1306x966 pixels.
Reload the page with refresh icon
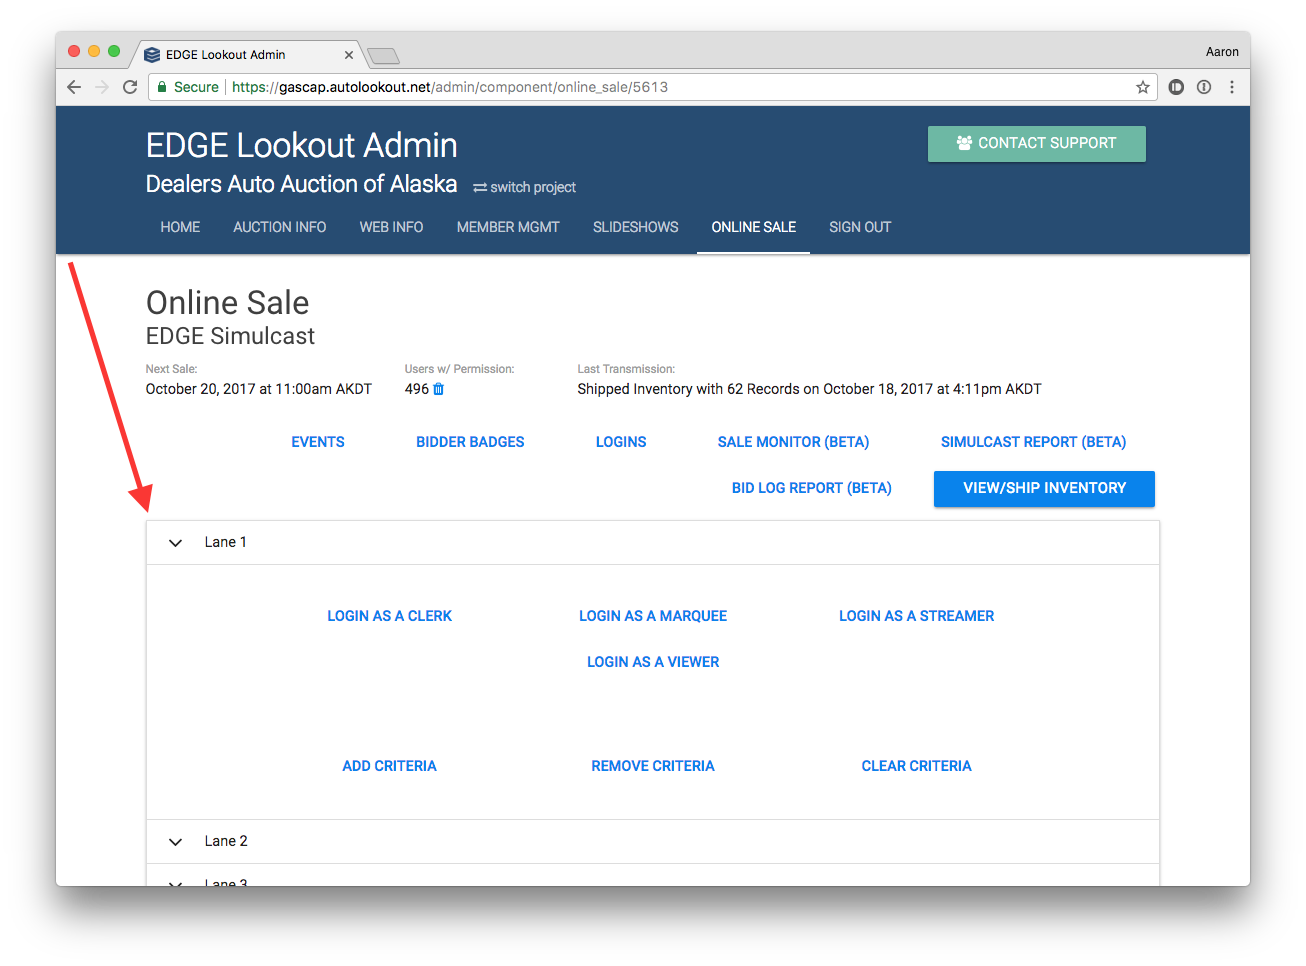(130, 87)
